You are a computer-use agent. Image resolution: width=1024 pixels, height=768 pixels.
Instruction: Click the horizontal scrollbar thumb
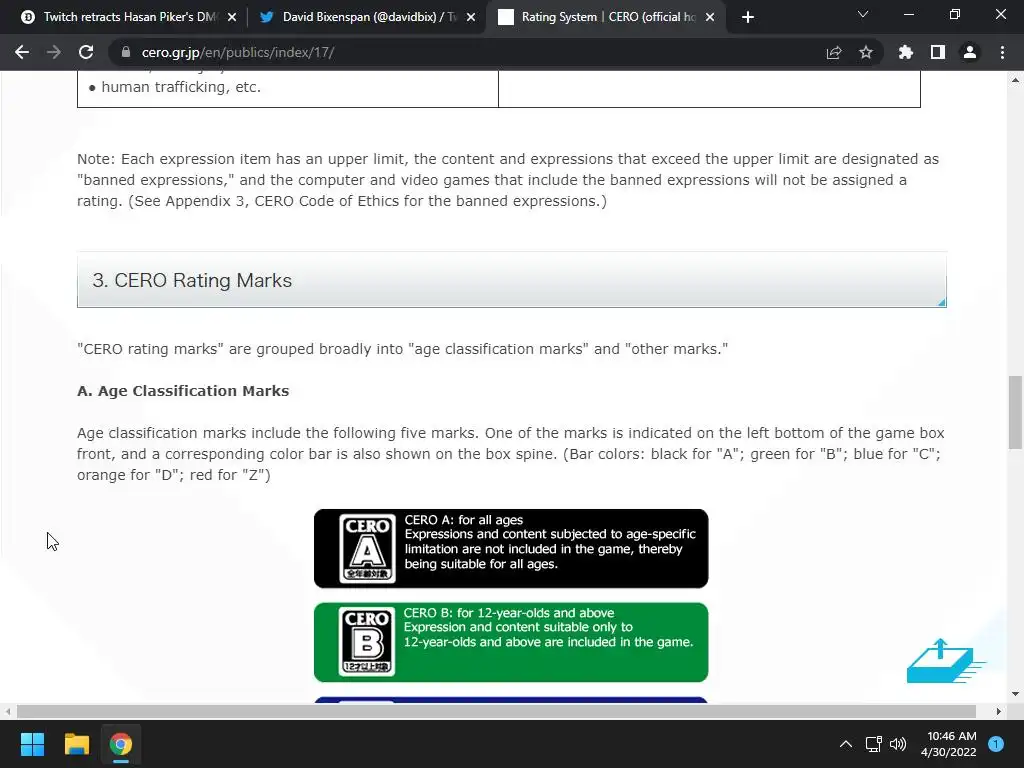(496, 711)
